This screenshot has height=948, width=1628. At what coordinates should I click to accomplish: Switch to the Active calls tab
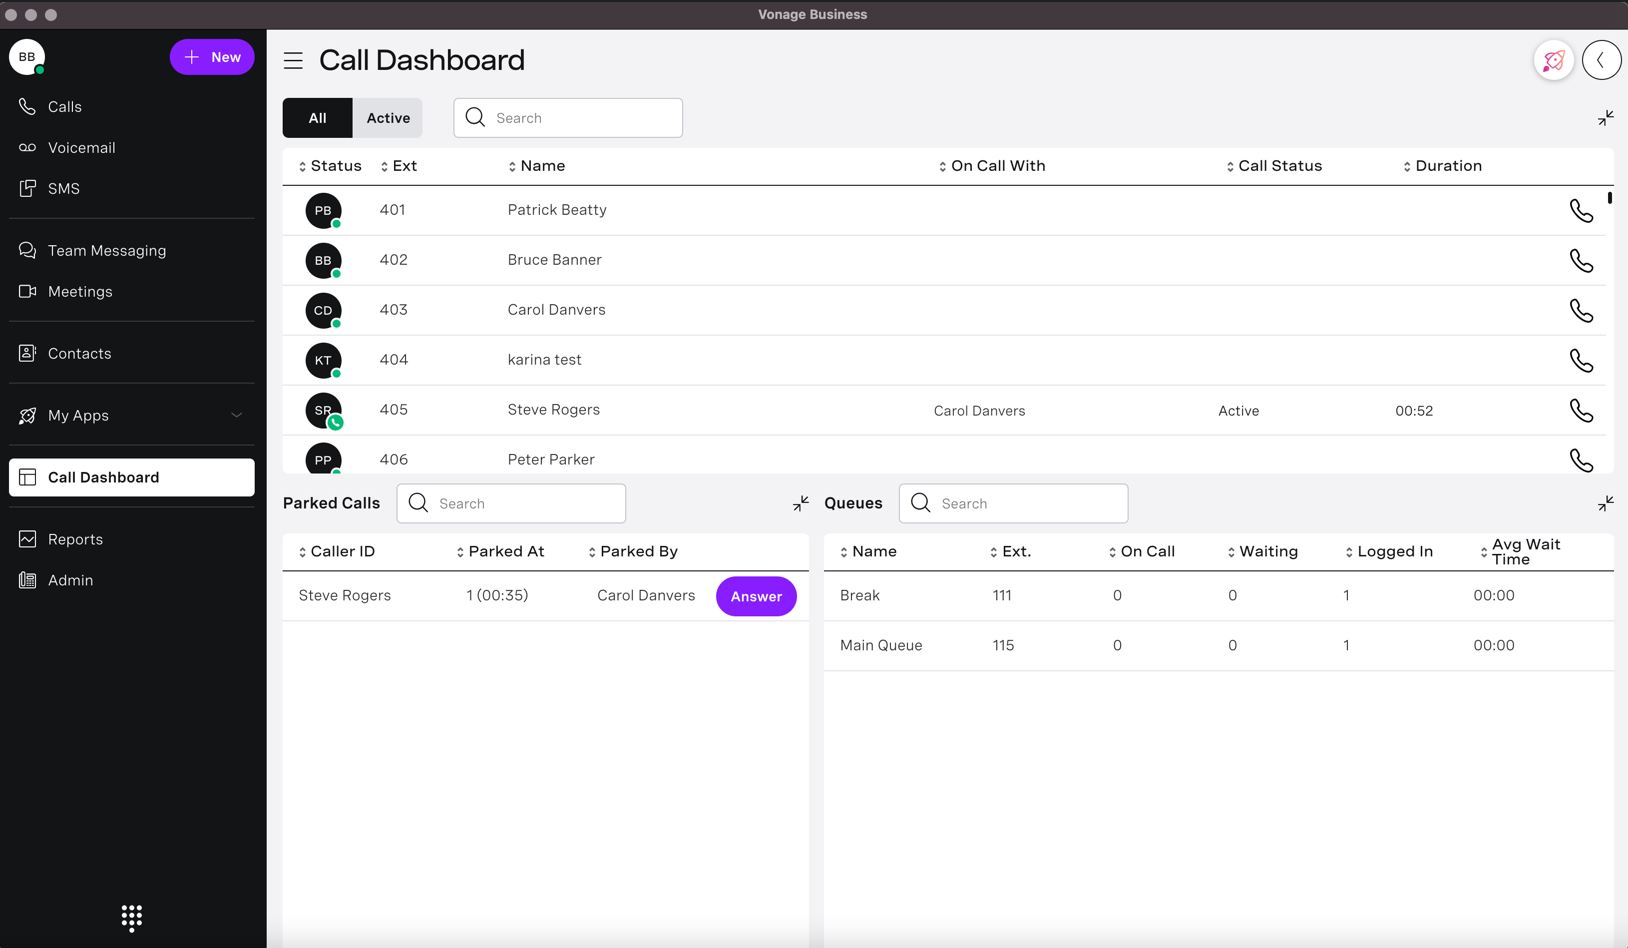coord(388,117)
